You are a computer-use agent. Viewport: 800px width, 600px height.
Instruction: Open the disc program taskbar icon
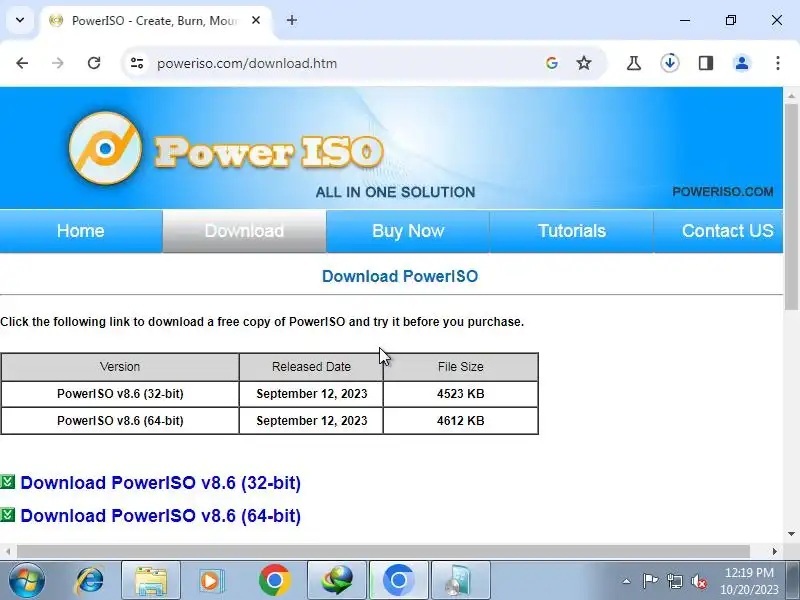click(x=461, y=581)
